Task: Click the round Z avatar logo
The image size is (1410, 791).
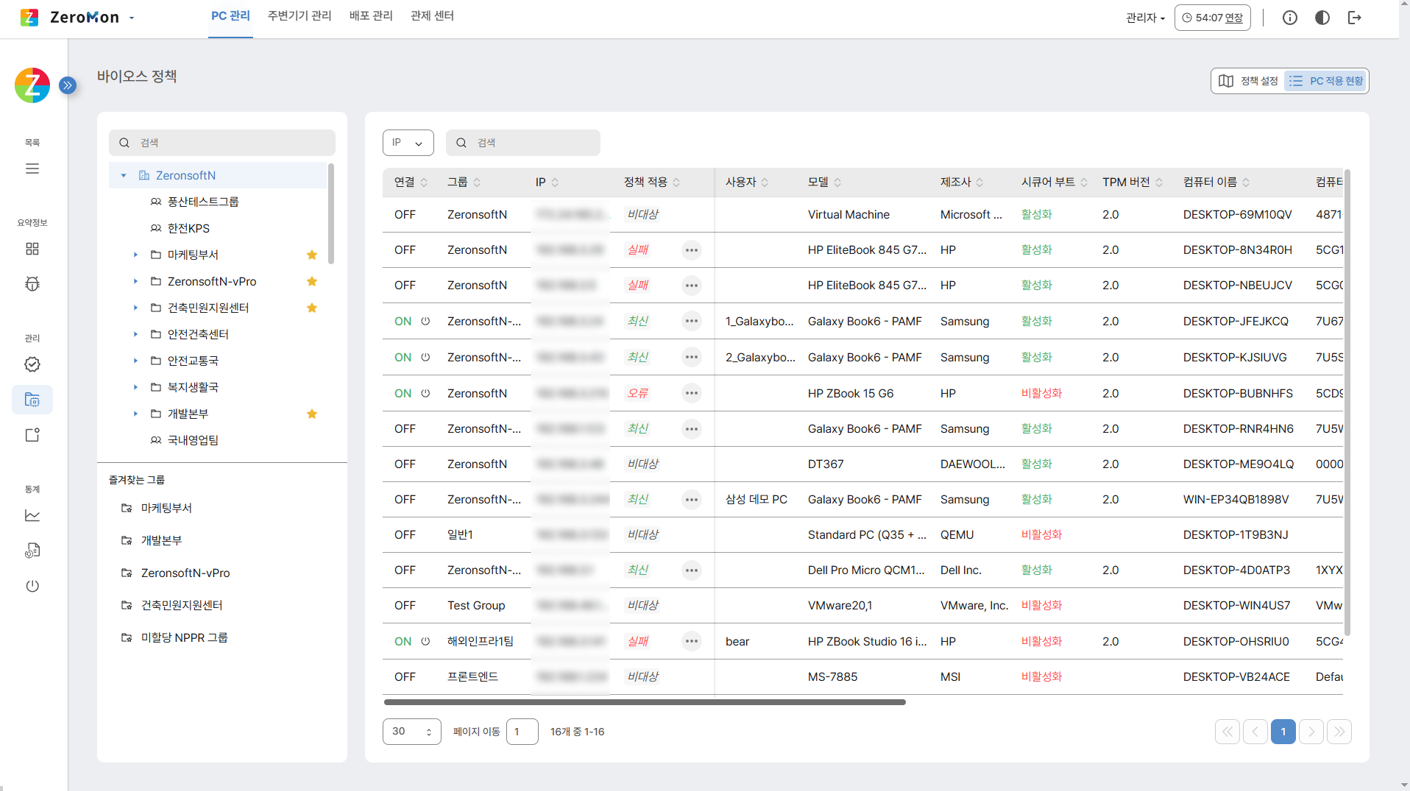Action: point(32,86)
